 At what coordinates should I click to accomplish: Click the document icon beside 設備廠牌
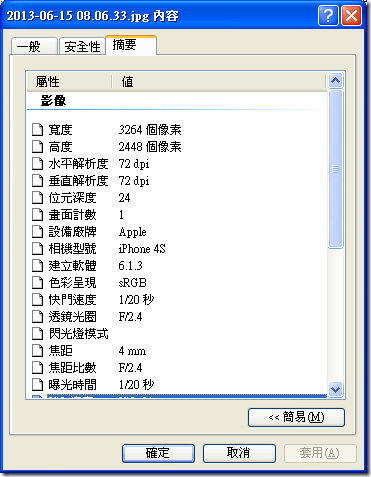38,232
